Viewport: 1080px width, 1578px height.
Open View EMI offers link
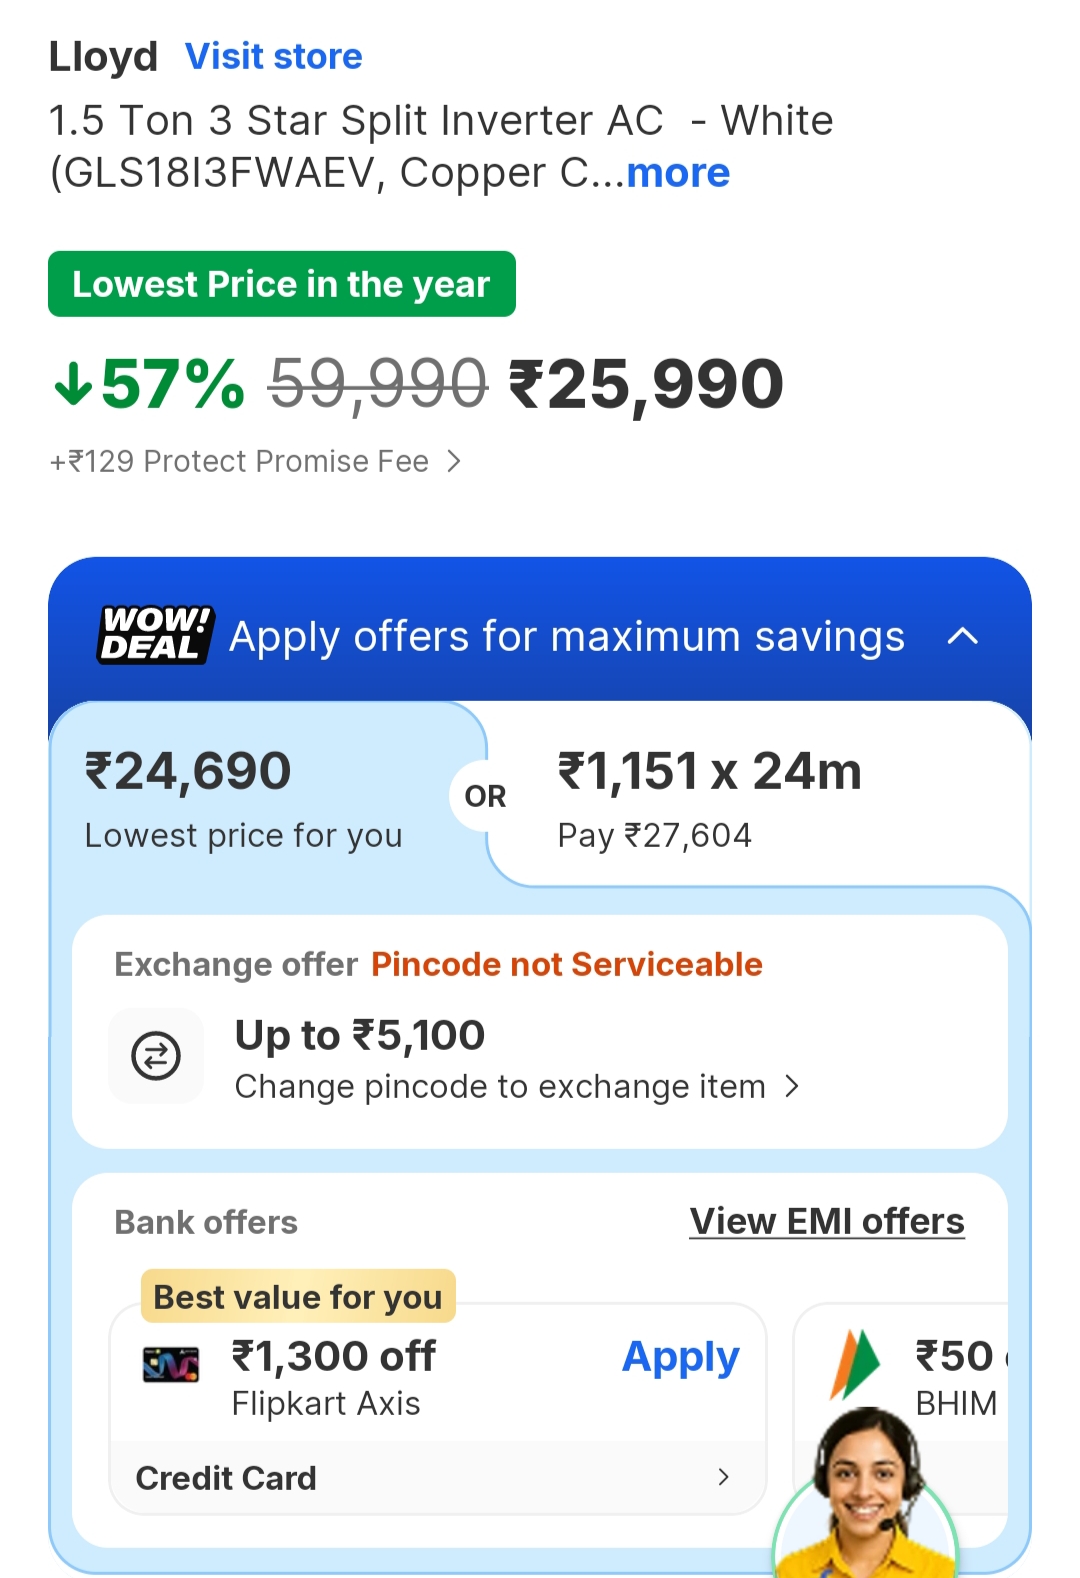point(827,1221)
